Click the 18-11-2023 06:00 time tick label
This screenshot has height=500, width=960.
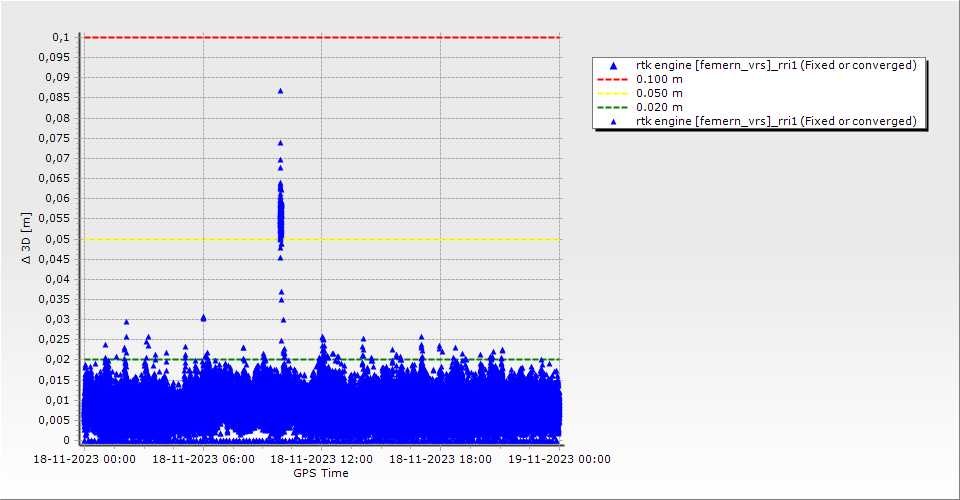203,459
